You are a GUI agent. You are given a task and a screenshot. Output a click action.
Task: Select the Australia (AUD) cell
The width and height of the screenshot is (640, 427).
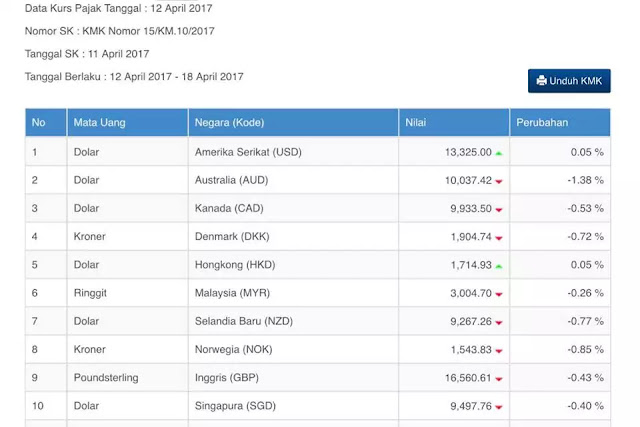tap(293, 180)
